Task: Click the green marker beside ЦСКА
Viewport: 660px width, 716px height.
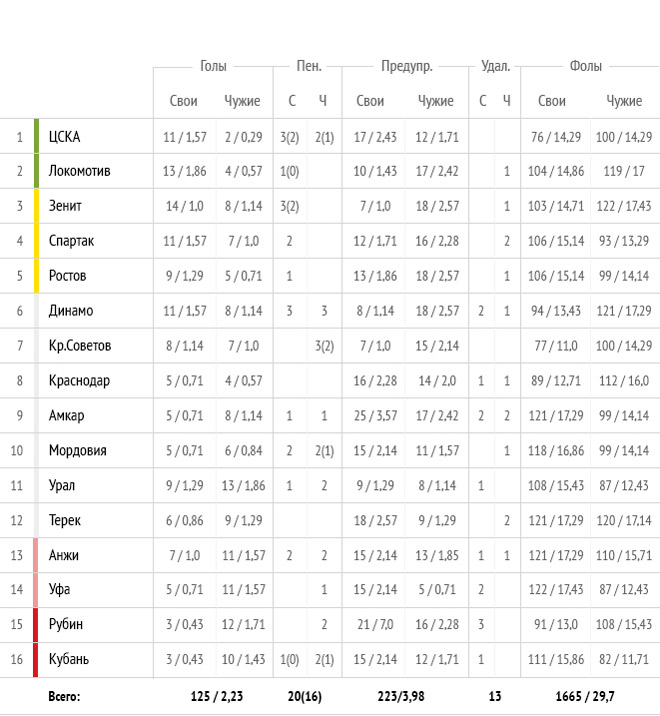Action: (x=37, y=136)
